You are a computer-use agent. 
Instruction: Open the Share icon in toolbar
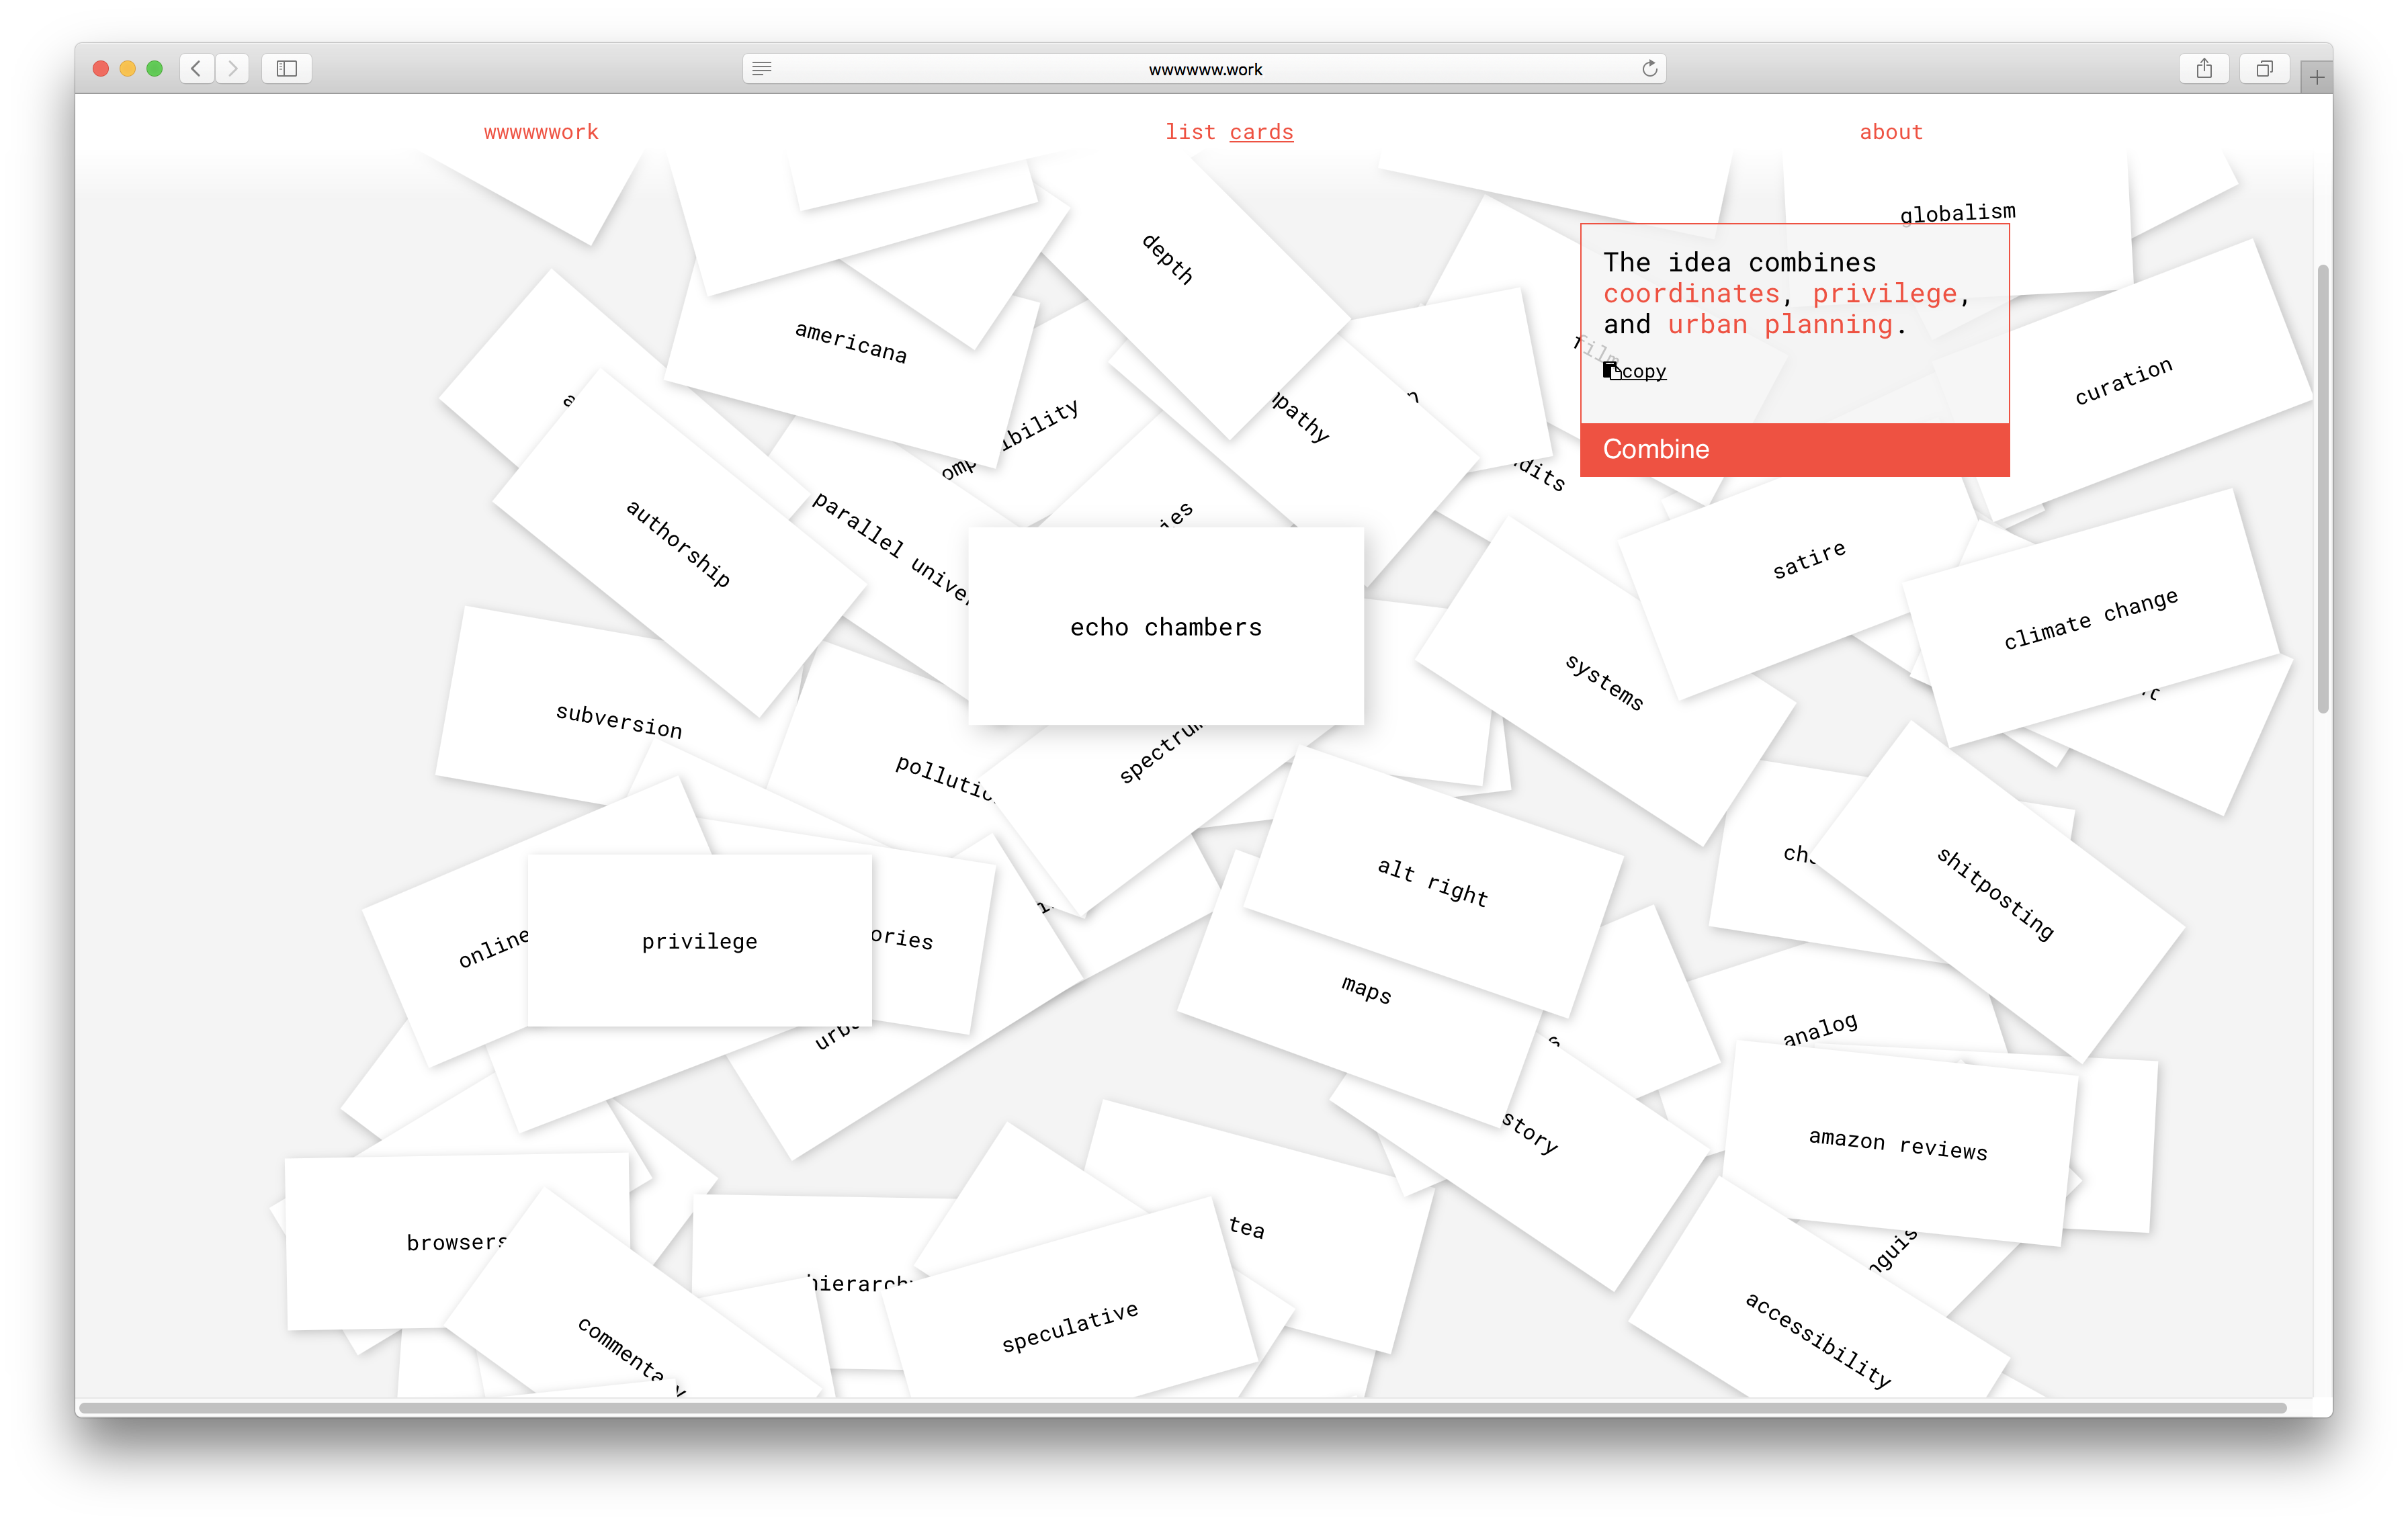[2204, 68]
